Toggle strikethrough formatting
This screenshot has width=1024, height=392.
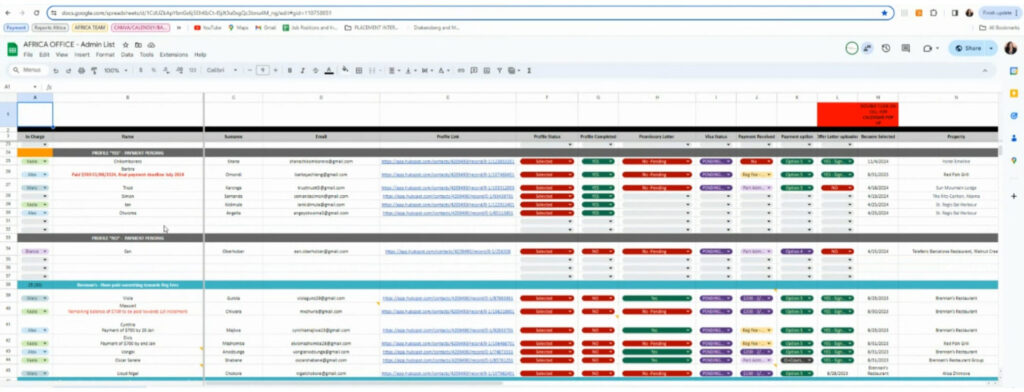click(x=315, y=70)
